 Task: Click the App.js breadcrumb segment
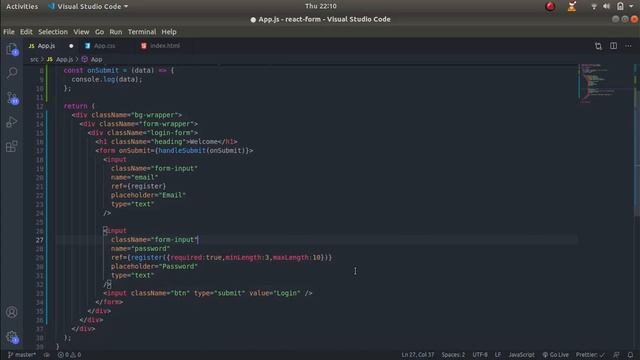(60, 60)
